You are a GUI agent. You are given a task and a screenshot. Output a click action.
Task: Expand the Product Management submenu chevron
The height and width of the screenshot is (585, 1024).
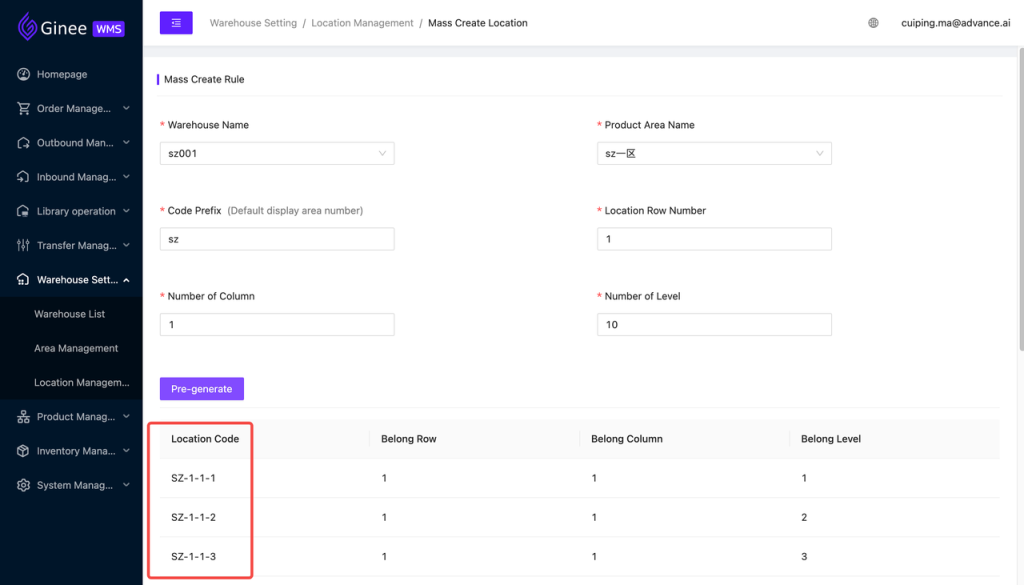pos(126,417)
